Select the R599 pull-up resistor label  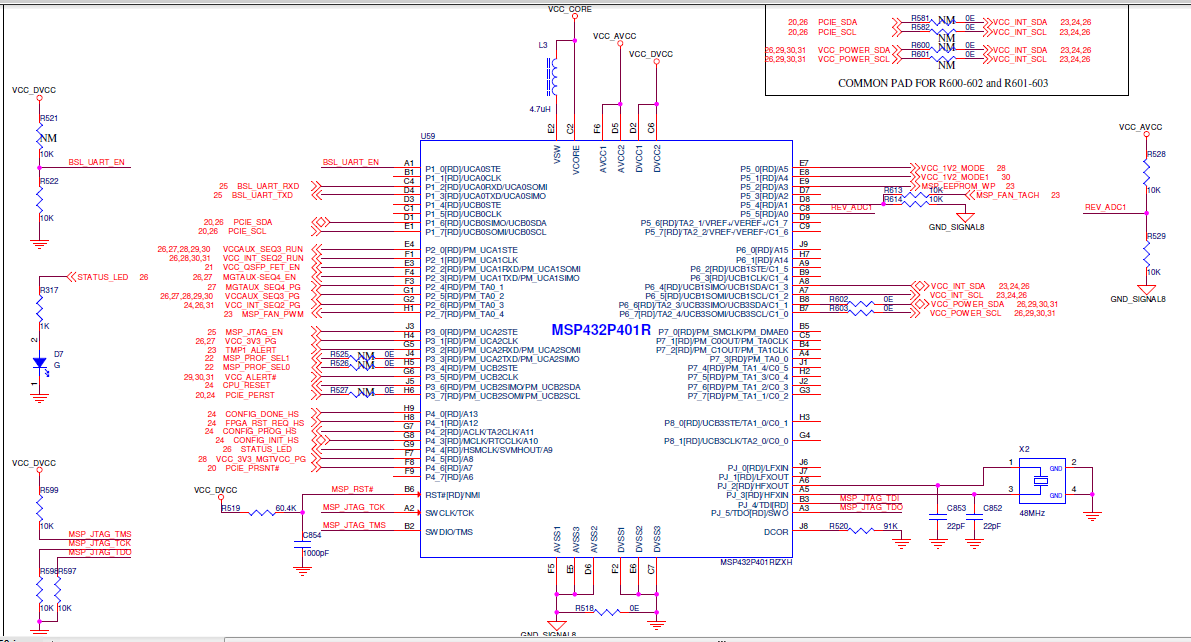pos(49,490)
